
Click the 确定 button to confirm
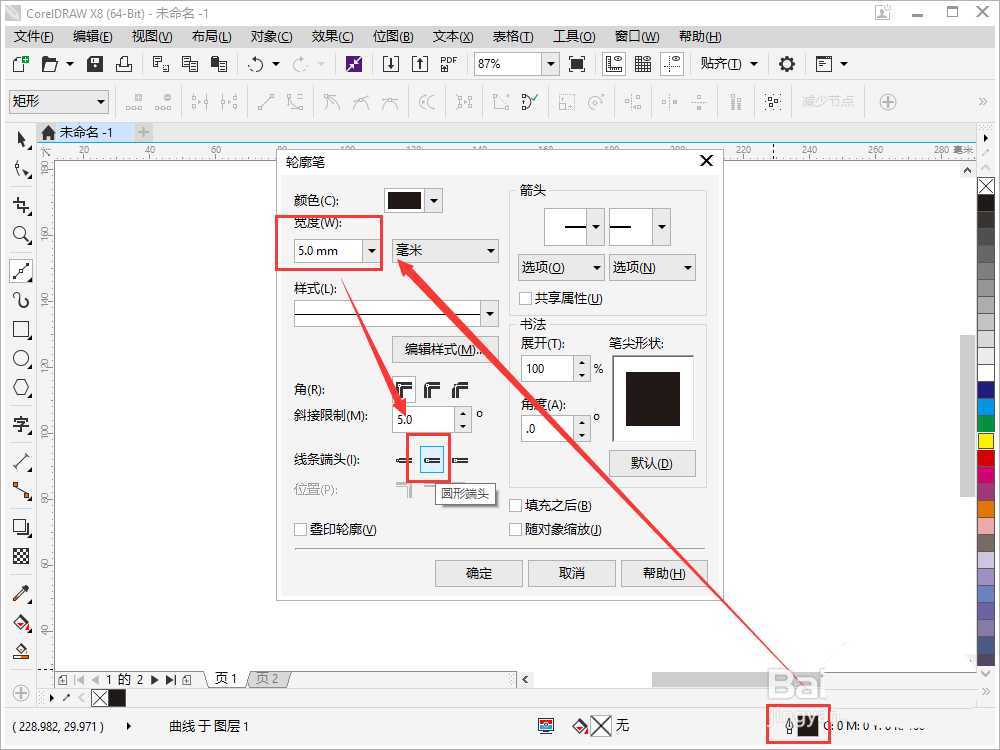coord(478,573)
